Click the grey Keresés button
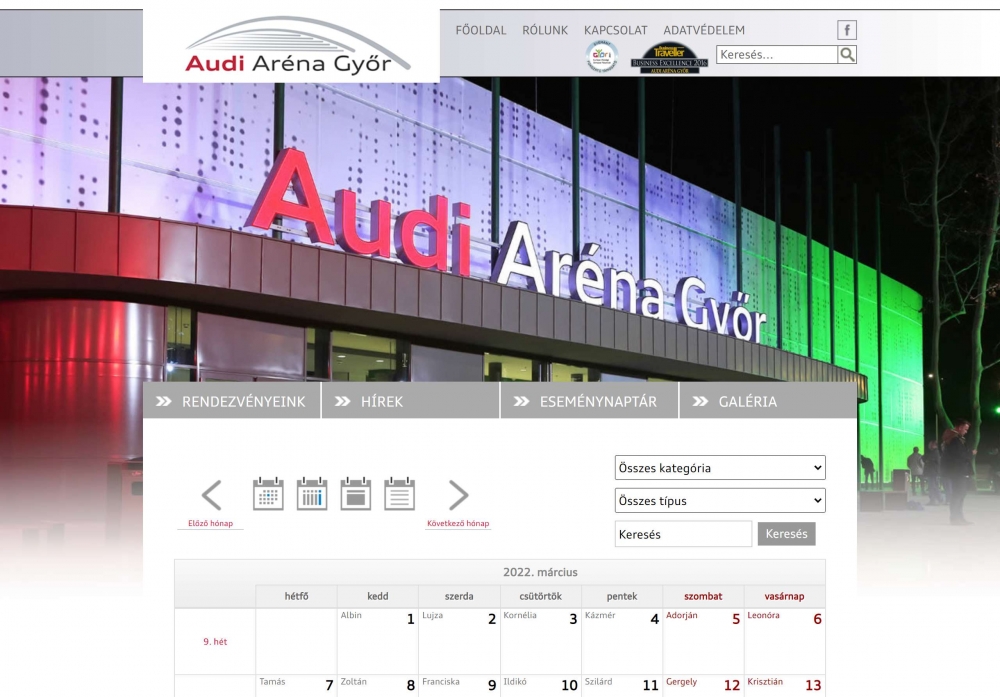 tap(786, 534)
